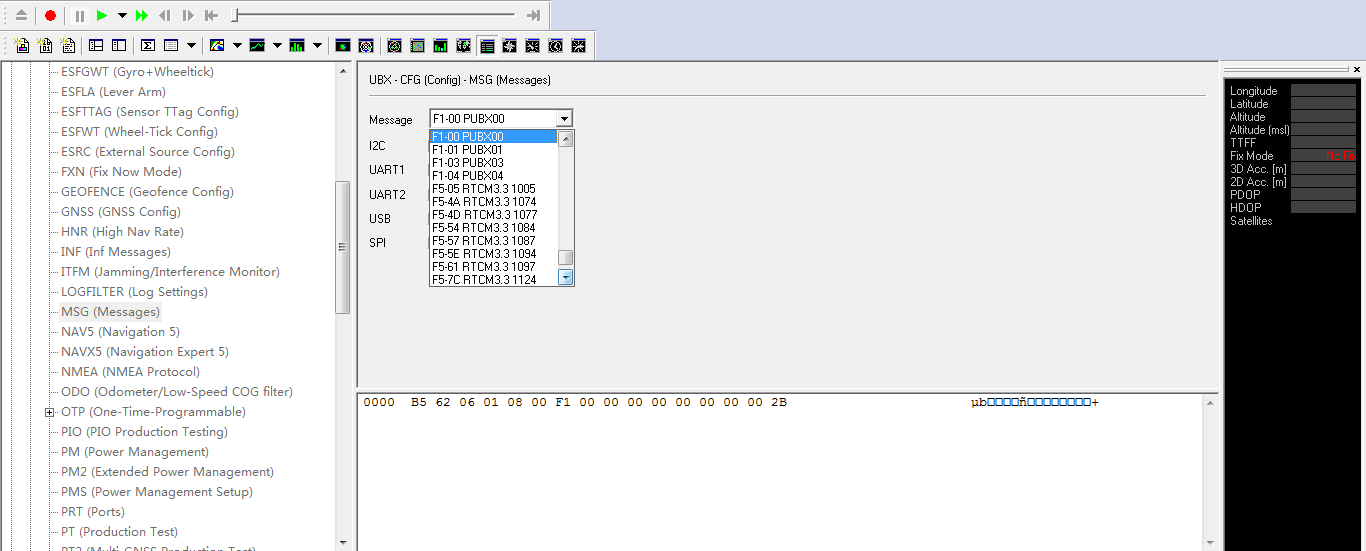This screenshot has height=551, width=1366.
Task: Click the eject log file icon
Action: 21,16
